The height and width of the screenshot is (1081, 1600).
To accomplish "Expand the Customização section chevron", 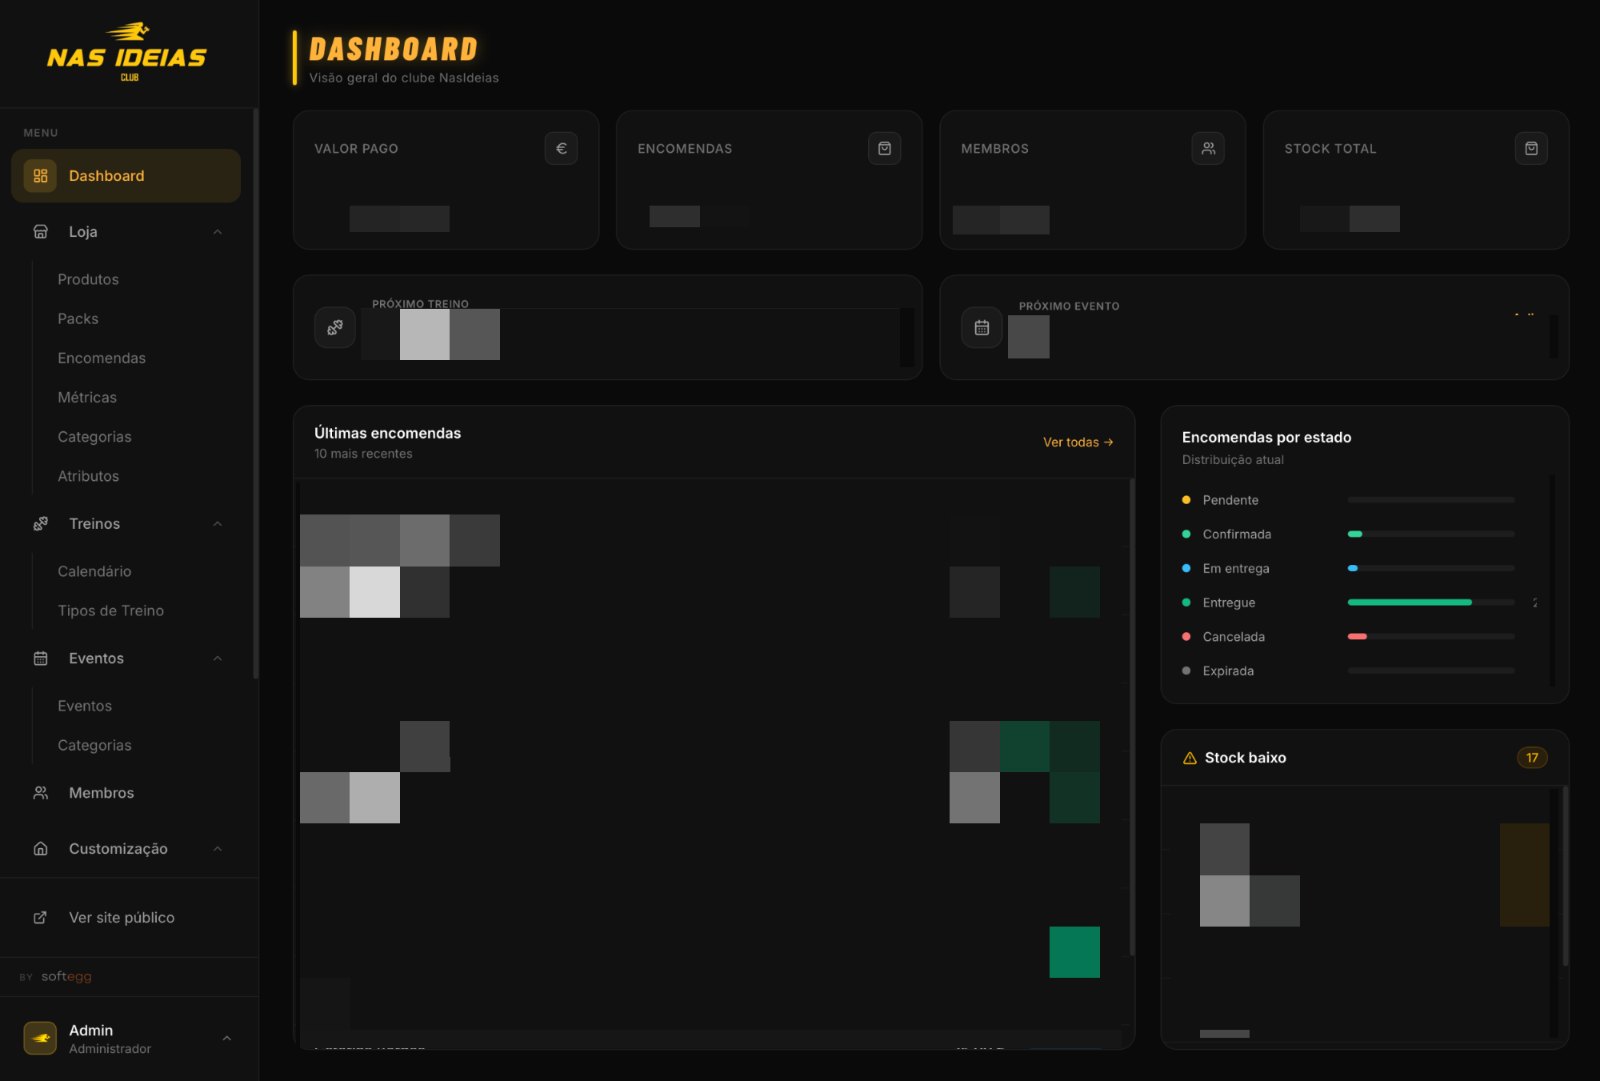I will pos(218,849).
